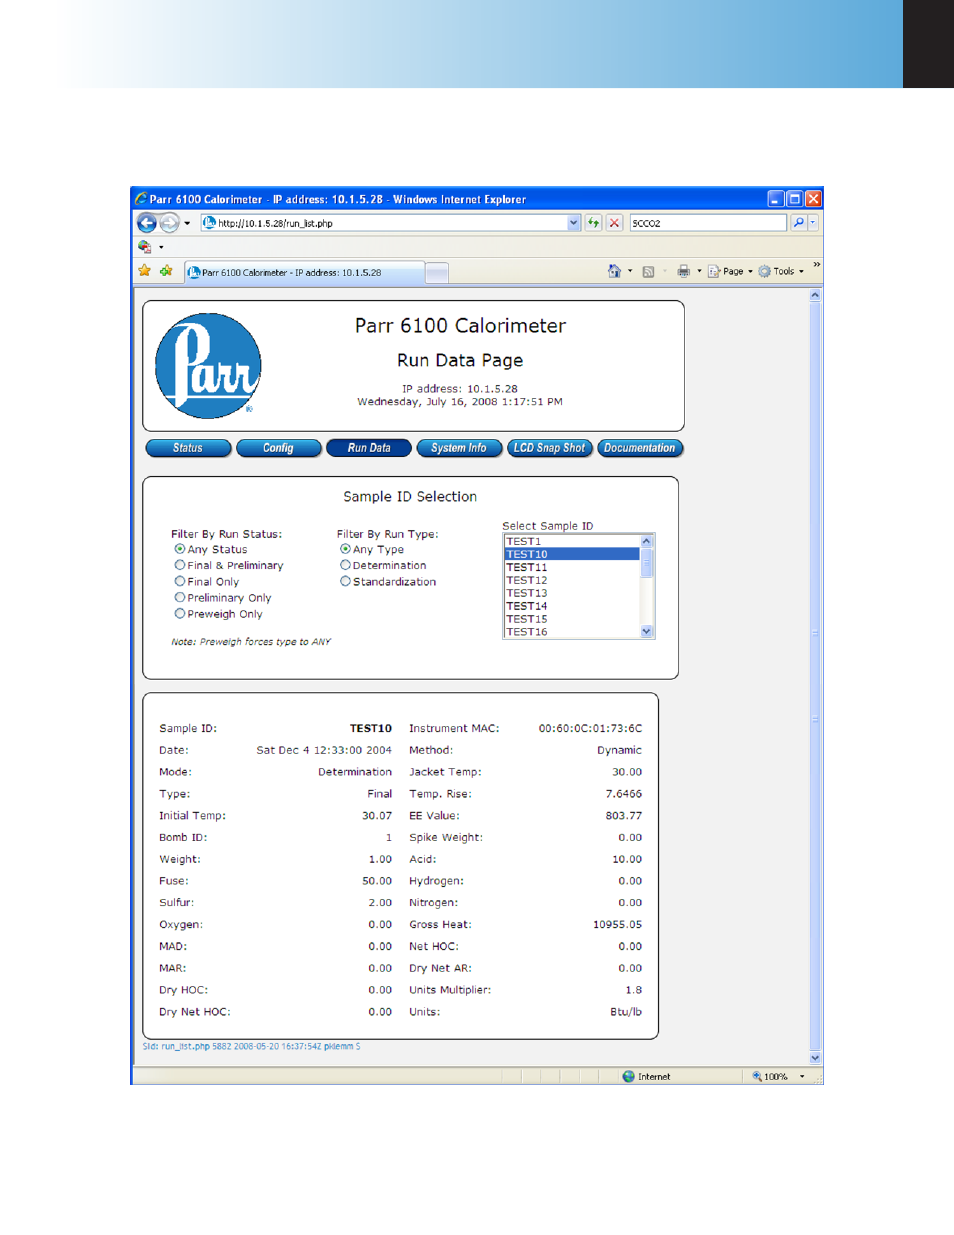Choose the Final Only radio option
The height and width of the screenshot is (1235, 954).
tap(180, 581)
